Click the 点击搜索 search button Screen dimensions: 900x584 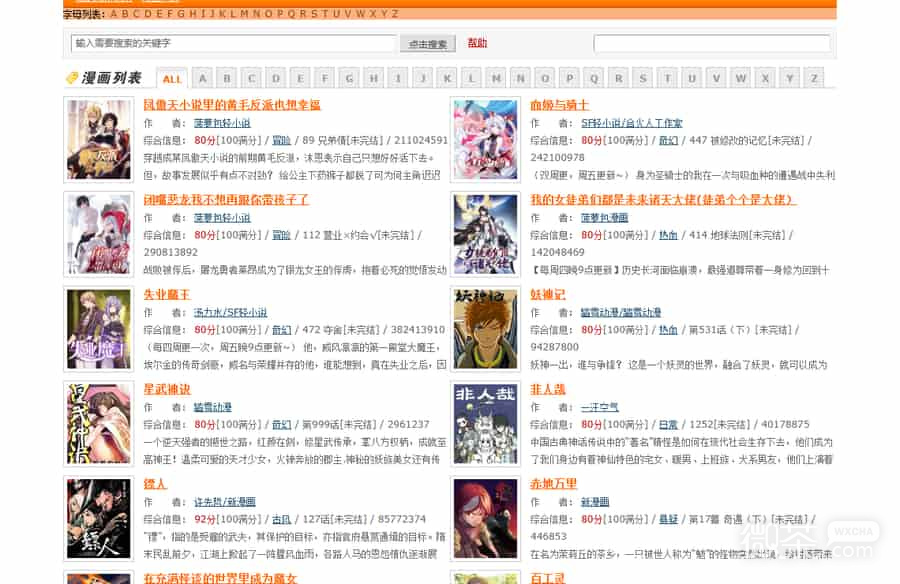428,44
